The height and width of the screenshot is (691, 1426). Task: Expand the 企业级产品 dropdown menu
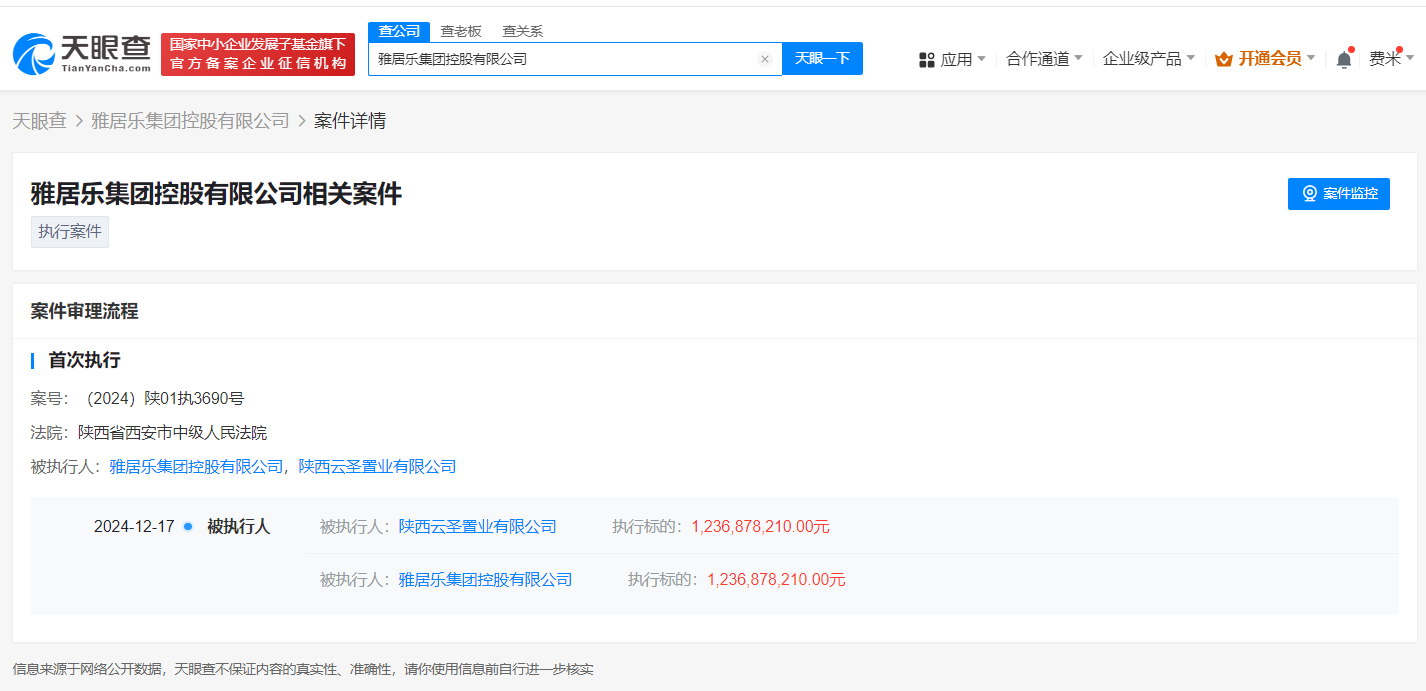pos(1149,59)
